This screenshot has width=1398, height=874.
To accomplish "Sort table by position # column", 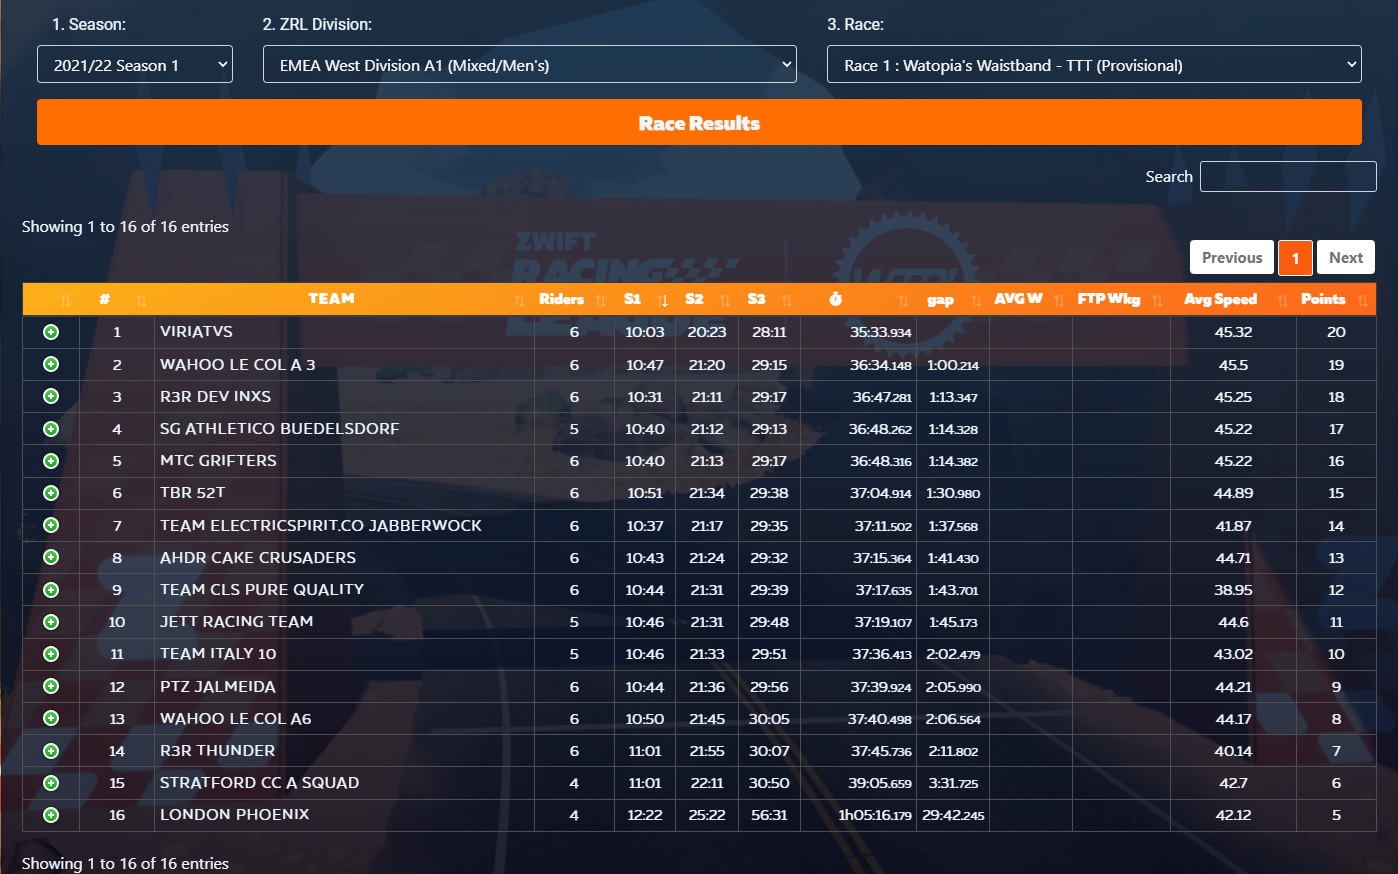I will pyautogui.click(x=117, y=299).
